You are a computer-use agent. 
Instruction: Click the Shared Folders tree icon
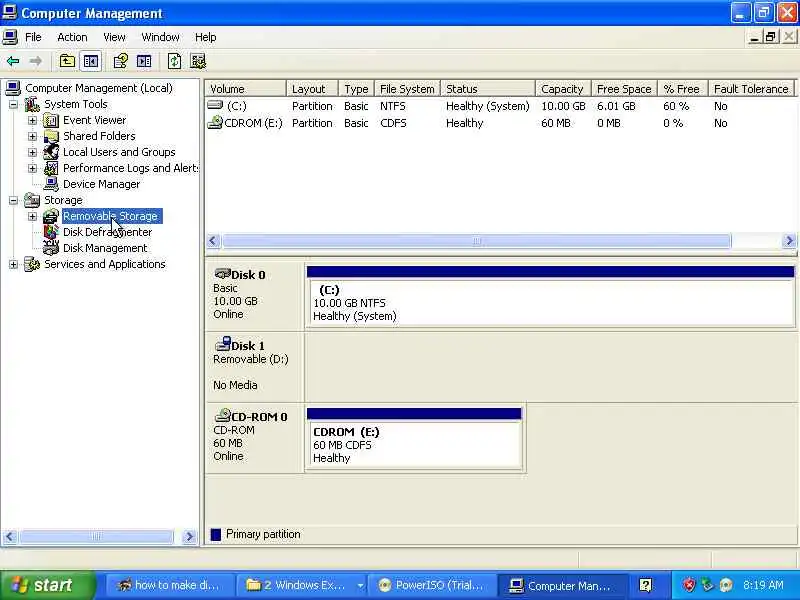pos(51,136)
